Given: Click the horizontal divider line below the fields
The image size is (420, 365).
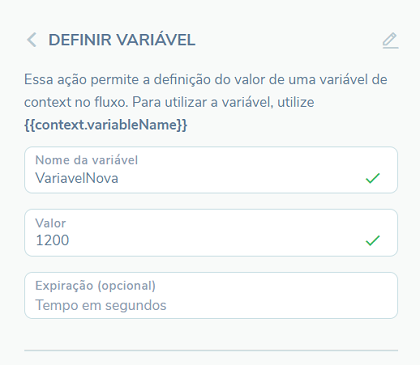Looking at the screenshot, I should pyautogui.click(x=211, y=350).
